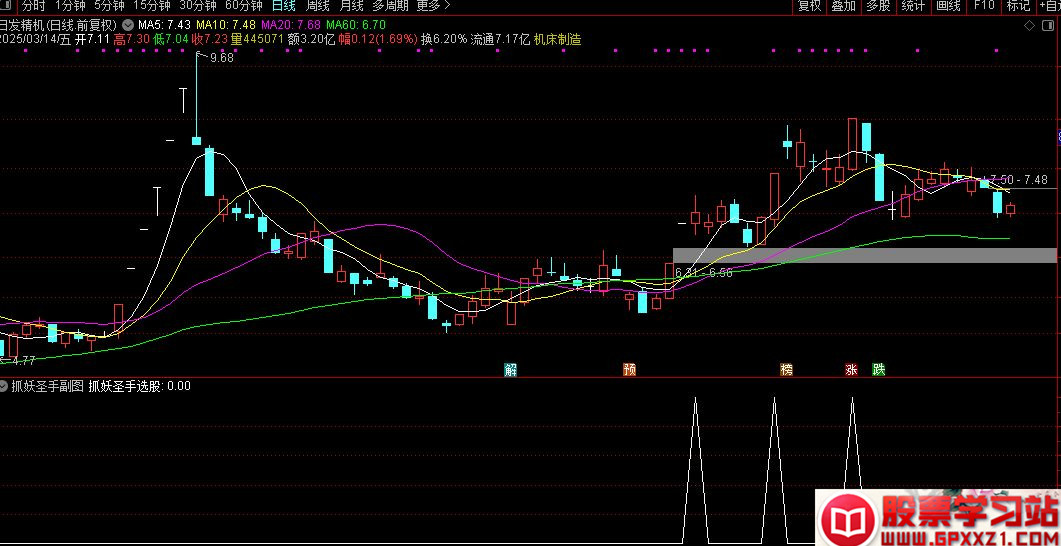
Task: Click the 量445071 volume value
Action: (x=256, y=39)
